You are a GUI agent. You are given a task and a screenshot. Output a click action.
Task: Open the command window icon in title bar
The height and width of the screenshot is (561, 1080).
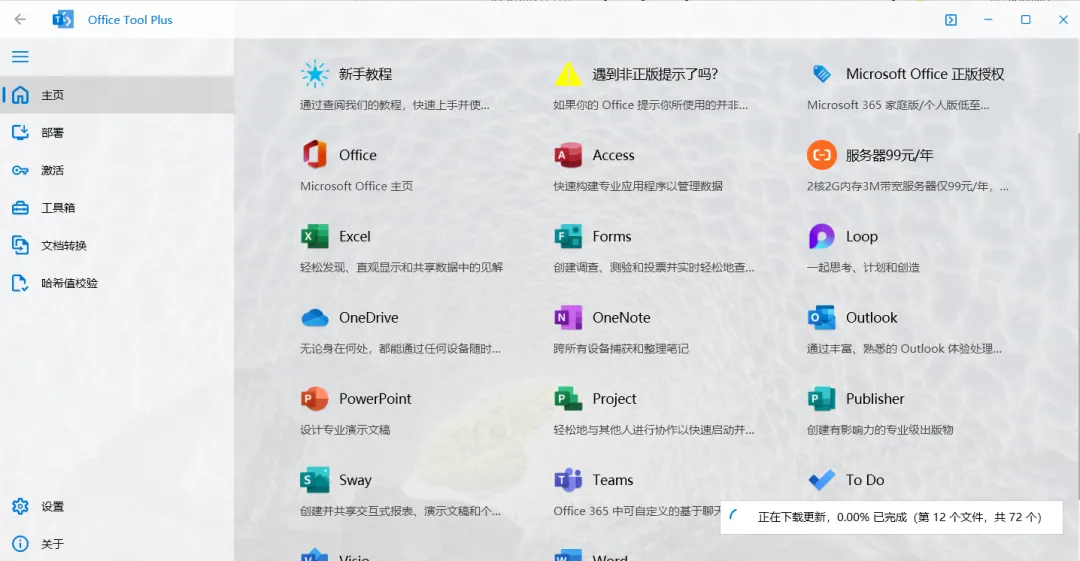(x=951, y=20)
